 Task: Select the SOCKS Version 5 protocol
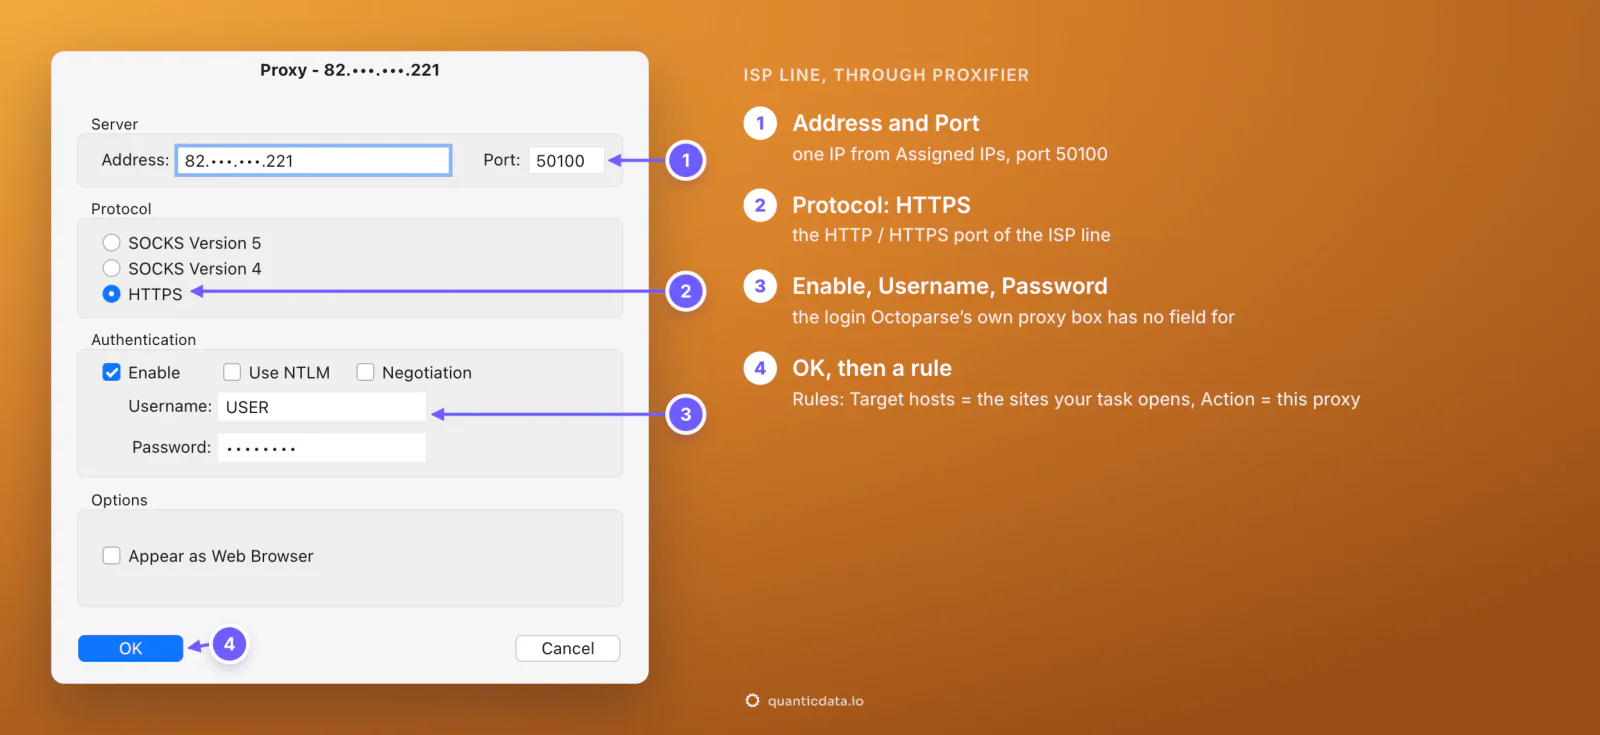(111, 243)
